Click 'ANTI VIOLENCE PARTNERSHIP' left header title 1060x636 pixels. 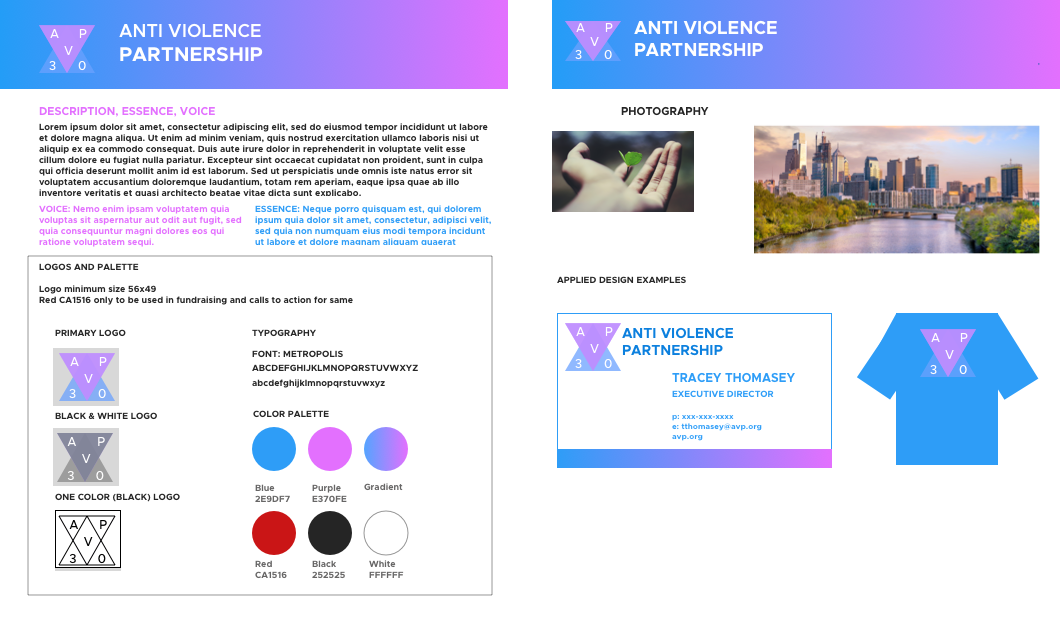coord(191,43)
